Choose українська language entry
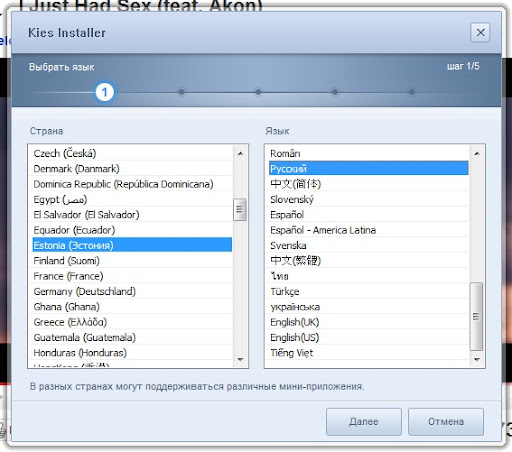512x452 pixels. (369, 307)
